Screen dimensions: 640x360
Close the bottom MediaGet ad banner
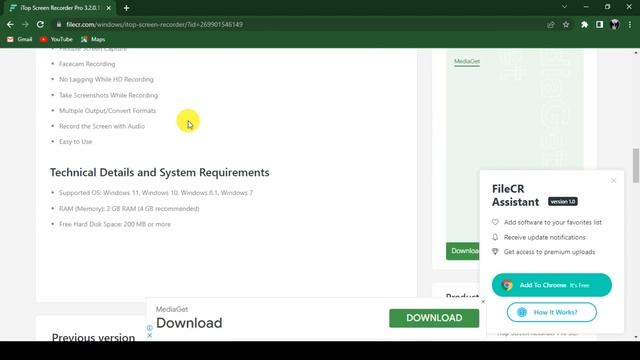[x=483, y=302]
